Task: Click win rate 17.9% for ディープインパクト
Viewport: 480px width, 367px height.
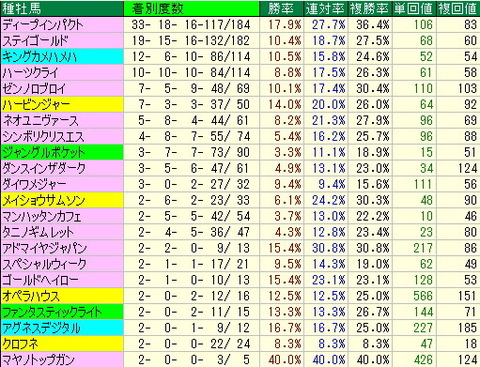Action: coord(285,25)
